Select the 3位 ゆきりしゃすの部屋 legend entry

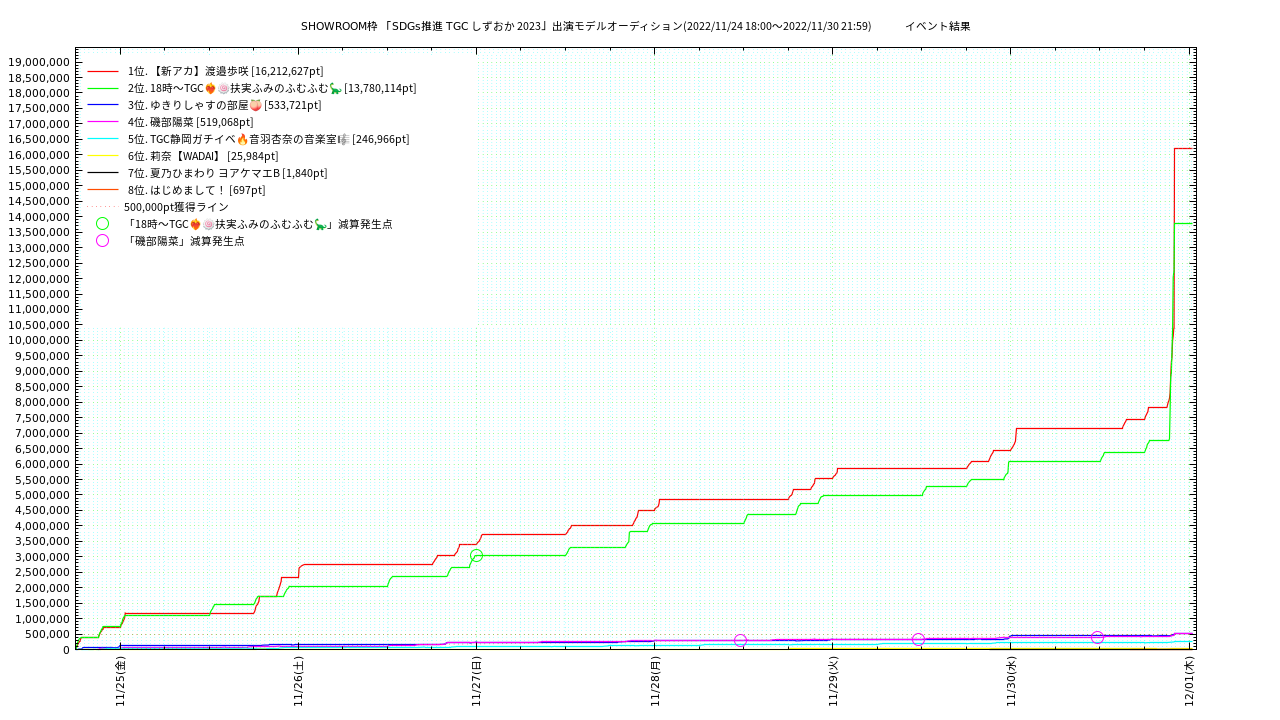point(224,105)
